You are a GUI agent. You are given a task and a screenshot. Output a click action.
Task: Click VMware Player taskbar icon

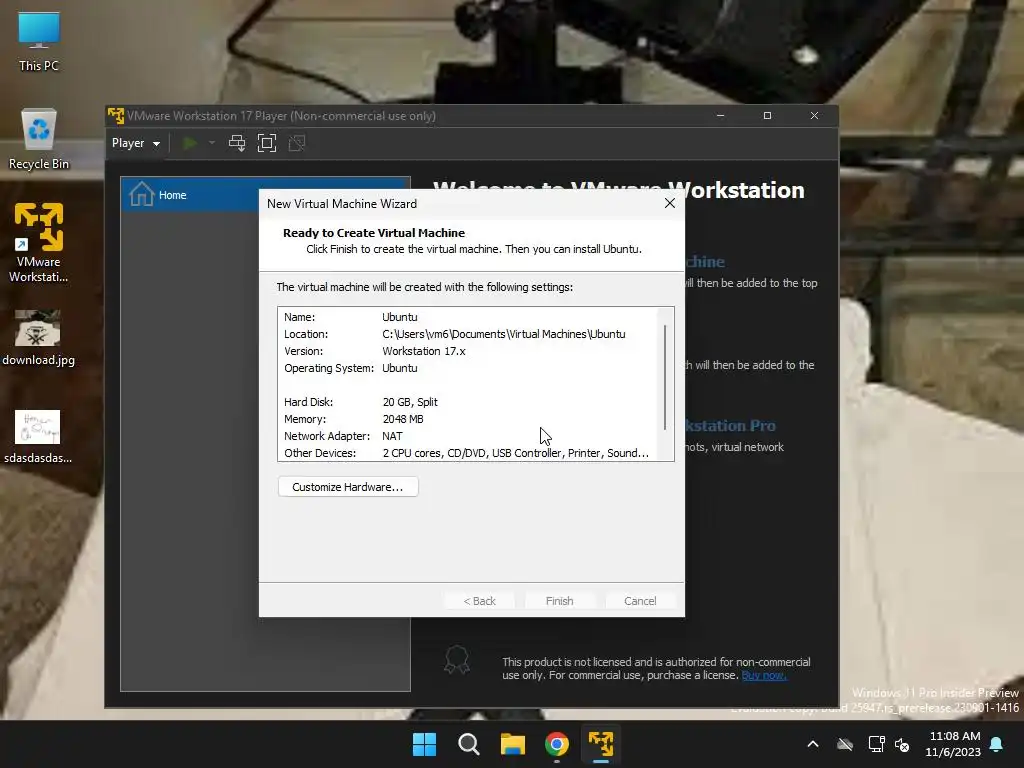[601, 744]
